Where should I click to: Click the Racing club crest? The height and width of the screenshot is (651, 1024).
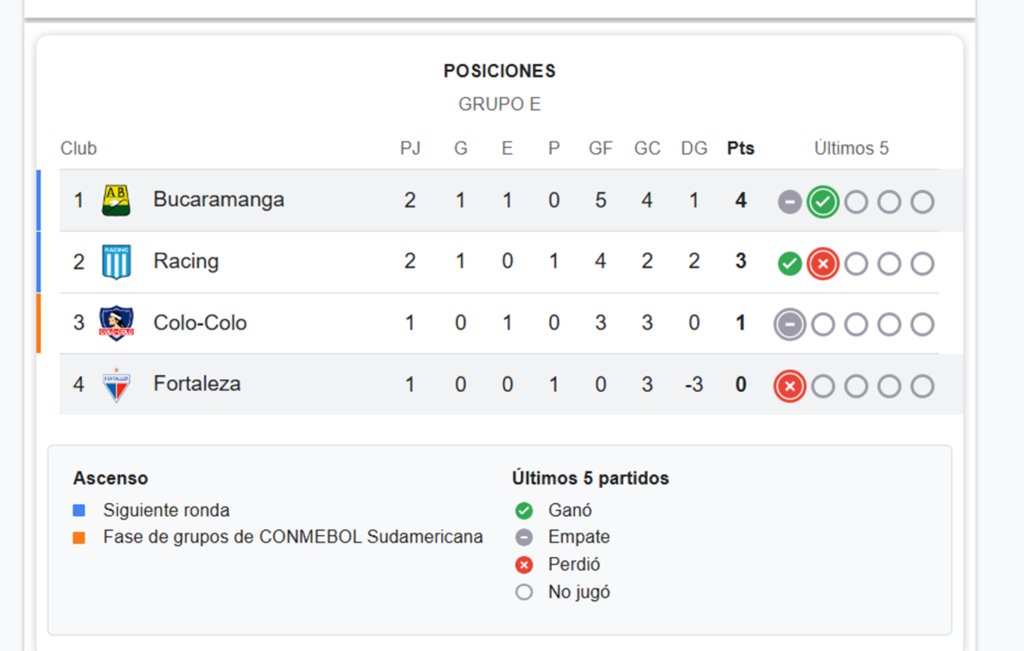(x=116, y=262)
